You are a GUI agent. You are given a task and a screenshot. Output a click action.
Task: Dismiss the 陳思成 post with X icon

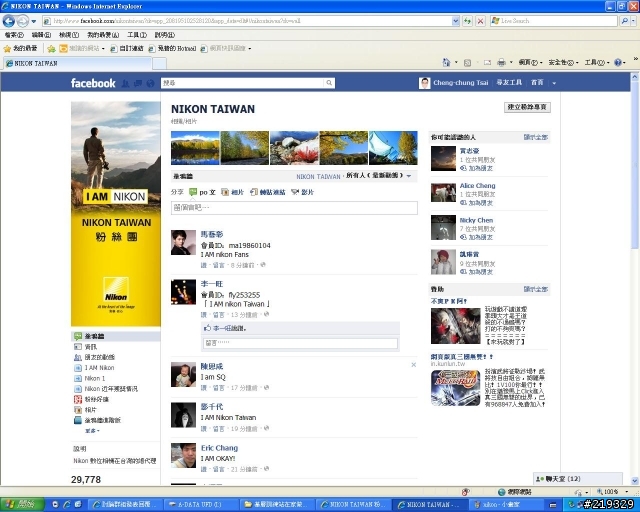tap(413, 365)
